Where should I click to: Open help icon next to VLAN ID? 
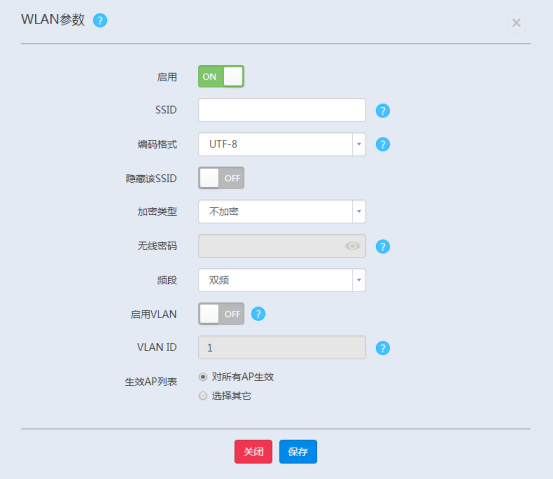383,348
